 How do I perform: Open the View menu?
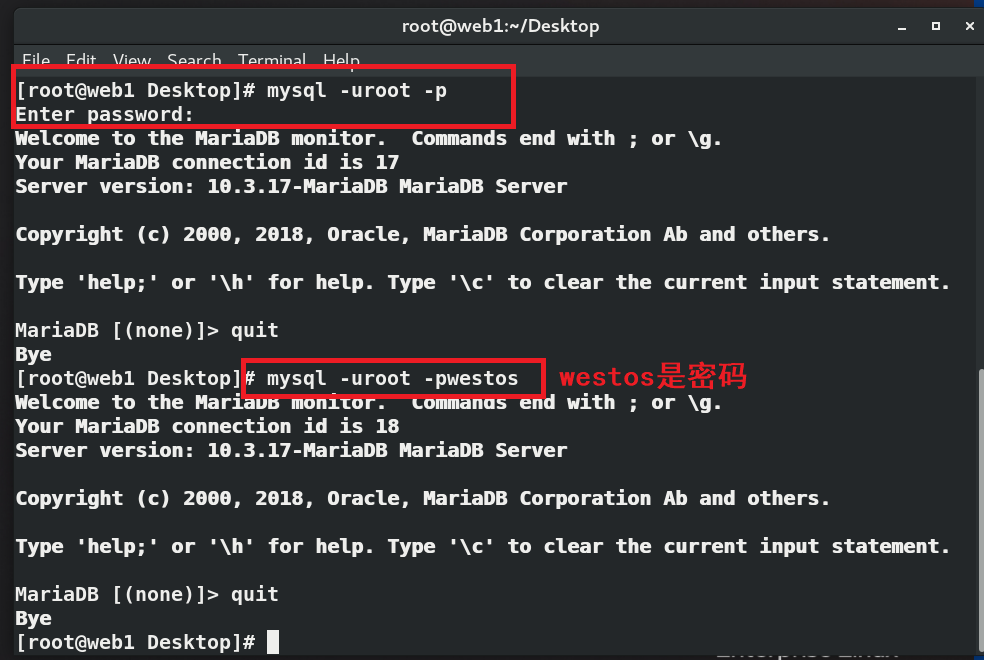[x=132, y=60]
